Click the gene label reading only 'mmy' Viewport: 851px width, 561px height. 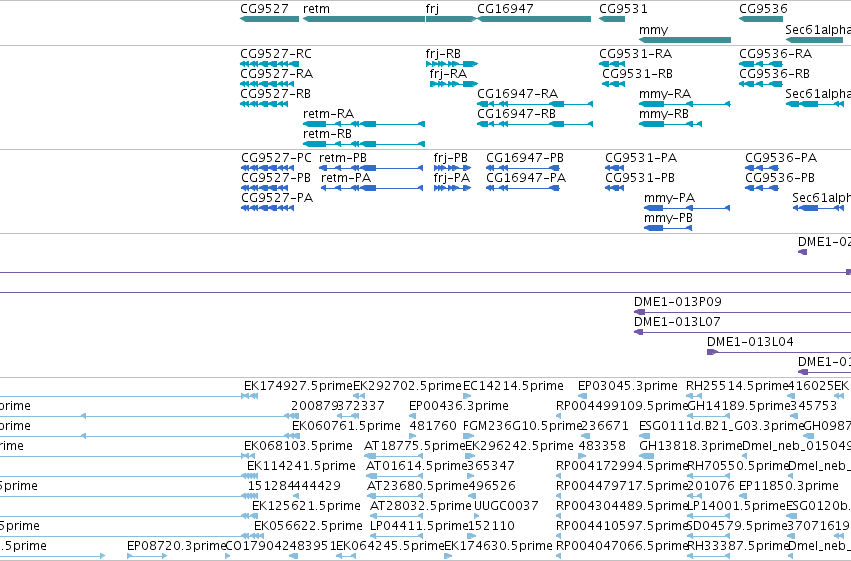(x=653, y=30)
